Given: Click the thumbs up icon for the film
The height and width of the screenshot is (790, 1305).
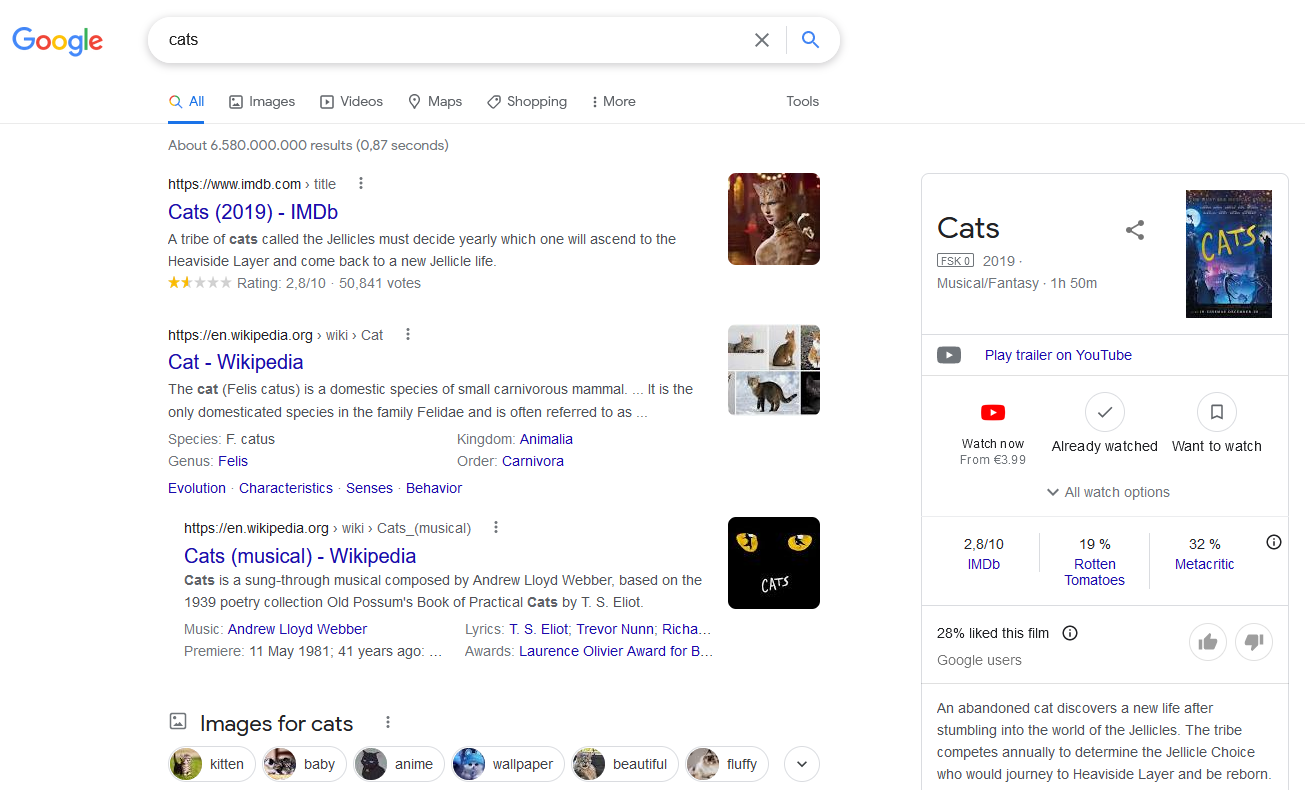Looking at the screenshot, I should click(1207, 642).
